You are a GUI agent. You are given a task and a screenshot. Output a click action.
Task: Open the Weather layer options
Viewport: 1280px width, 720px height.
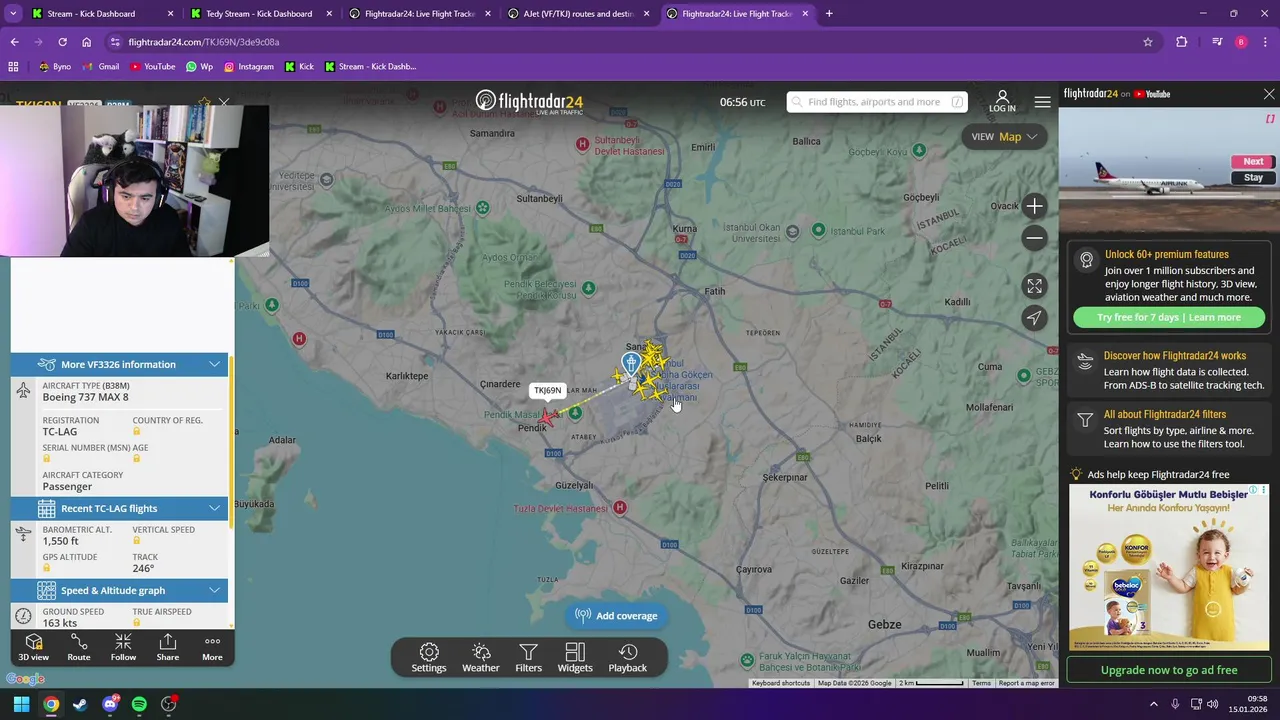coord(481,658)
